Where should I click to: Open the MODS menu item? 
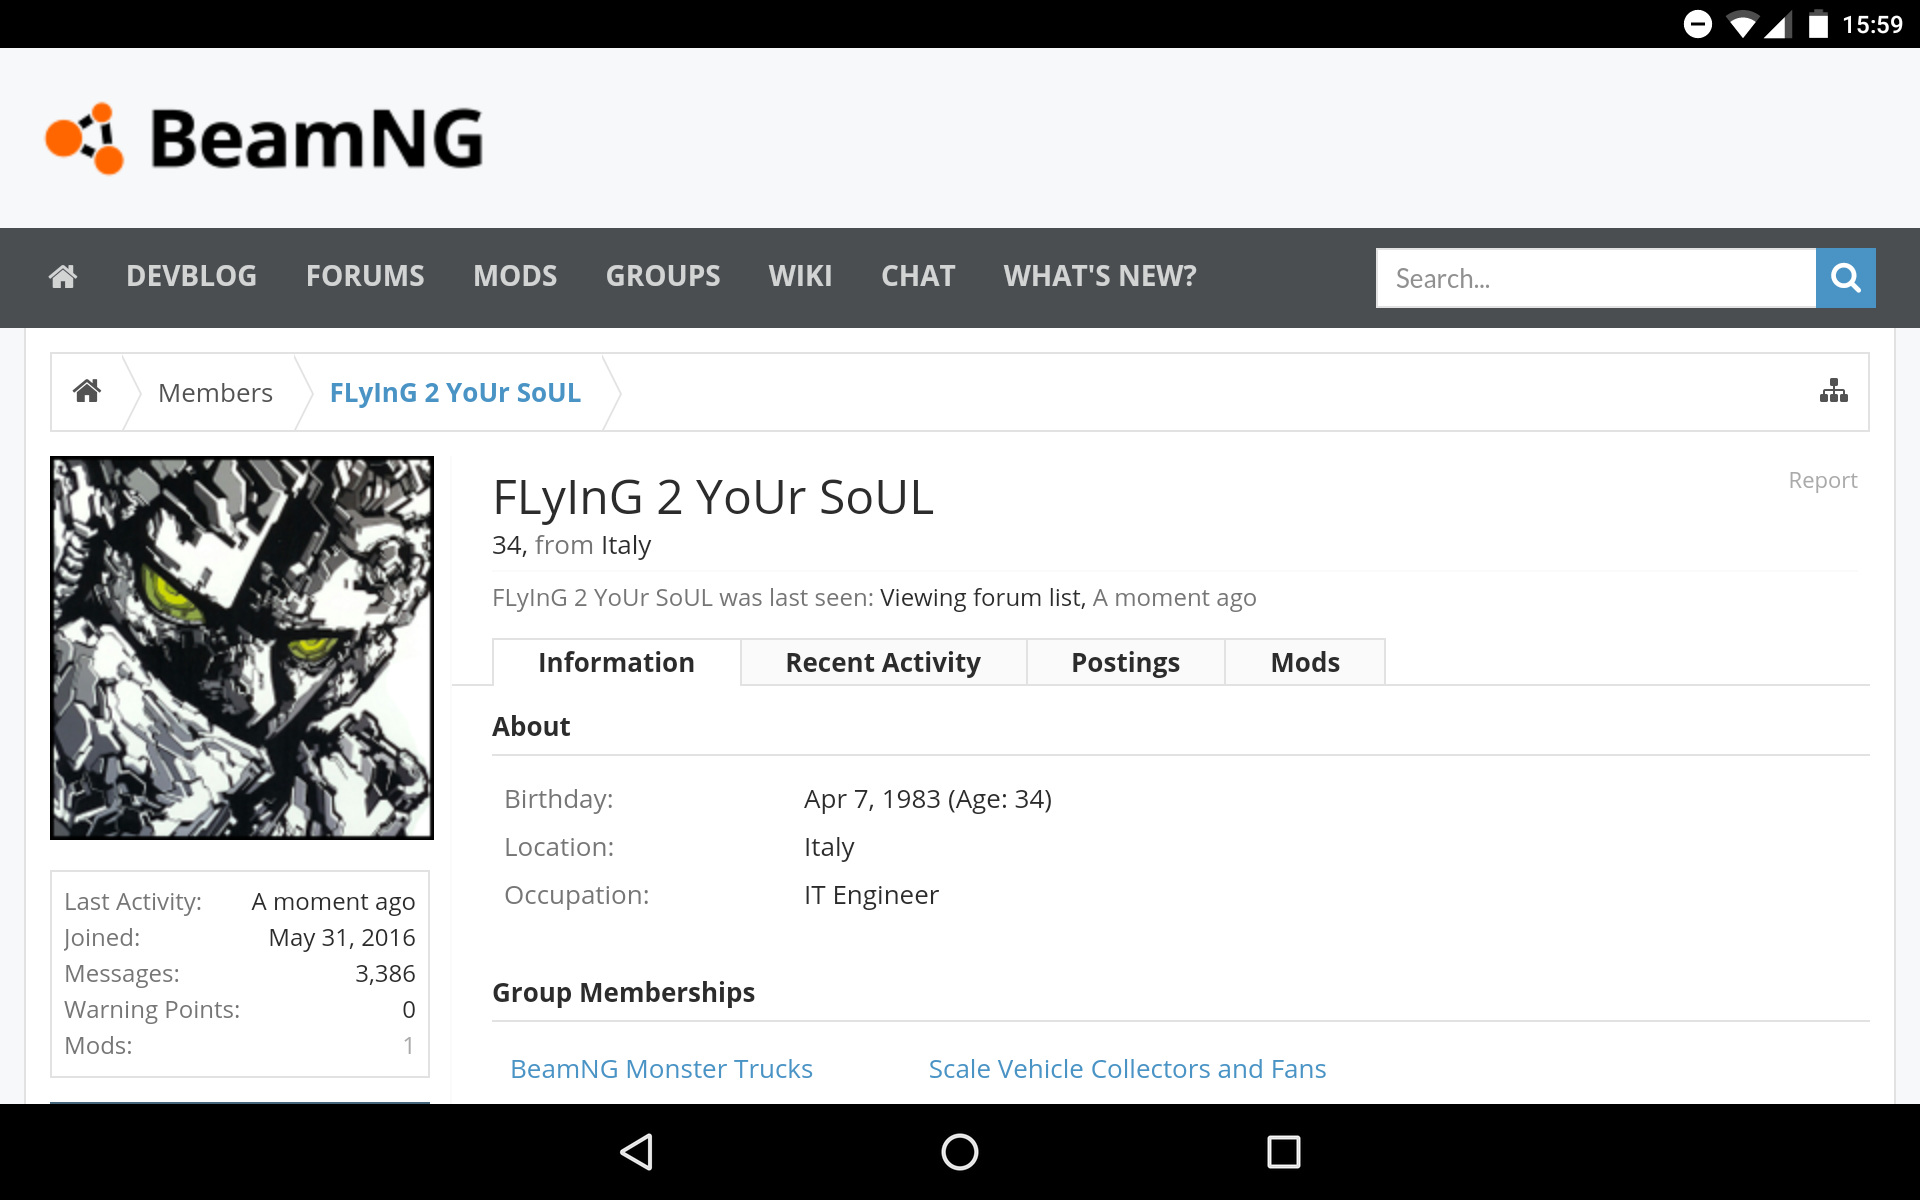[x=515, y=276]
